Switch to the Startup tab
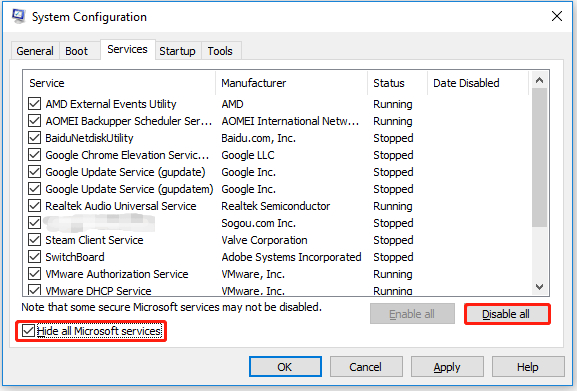This screenshot has width=577, height=391. 177,51
